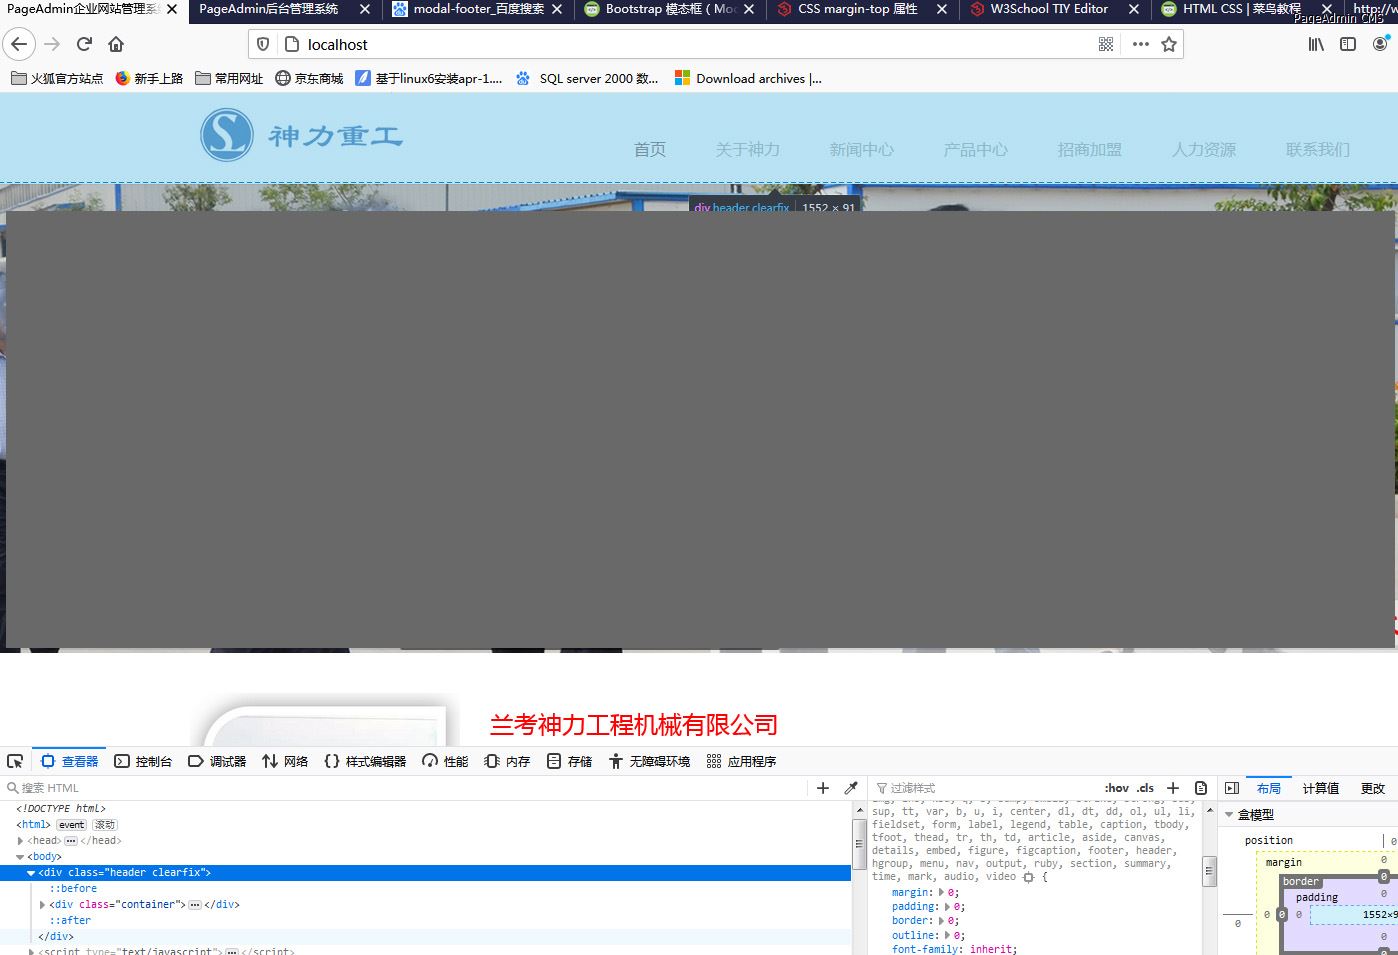Image resolution: width=1398 pixels, height=955 pixels.
Task: Select the 更改 sidebar tab
Action: [1373, 788]
